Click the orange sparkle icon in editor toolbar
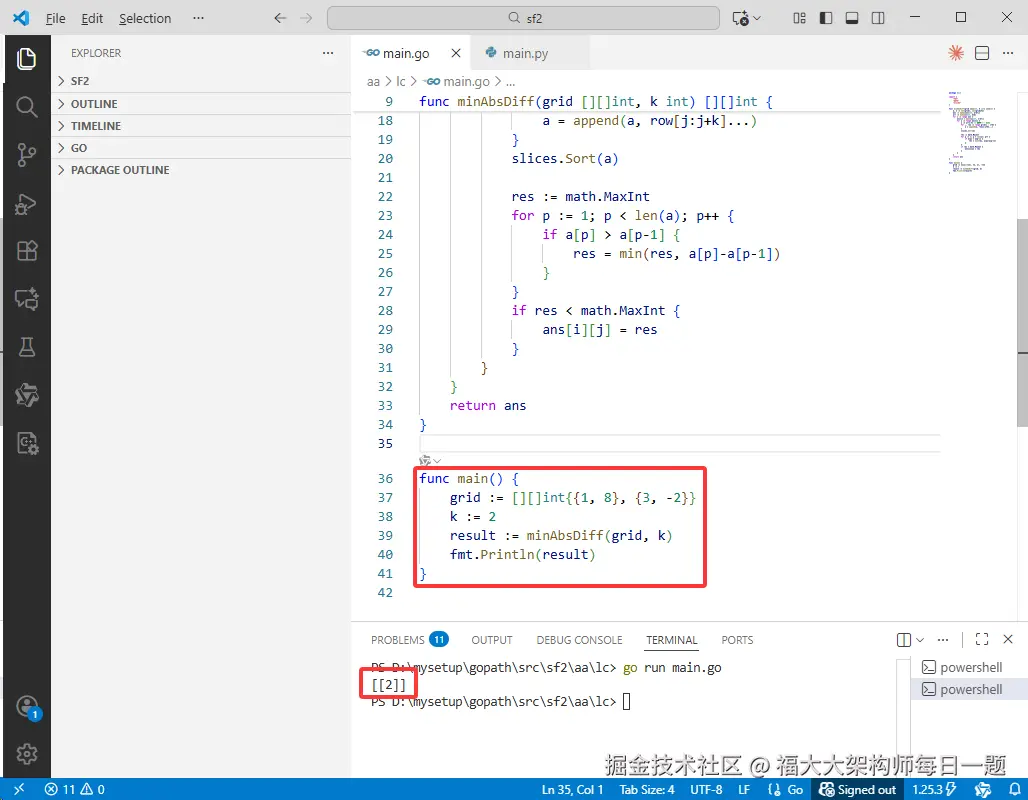Image resolution: width=1028 pixels, height=800 pixels. tap(956, 53)
